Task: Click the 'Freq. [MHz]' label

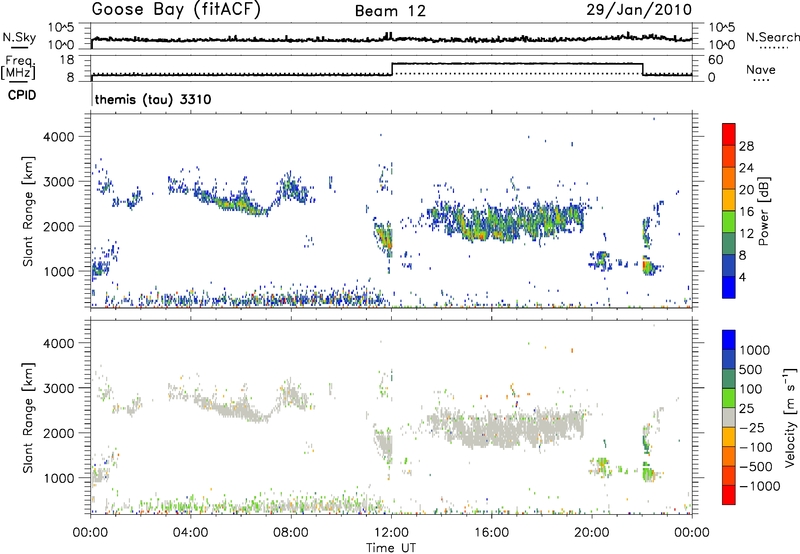Action: pyautogui.click(x=19, y=67)
